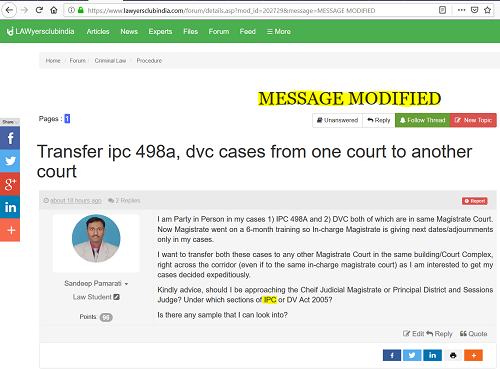Show site information icon in address bar
The image size is (500, 369).
(71, 10)
